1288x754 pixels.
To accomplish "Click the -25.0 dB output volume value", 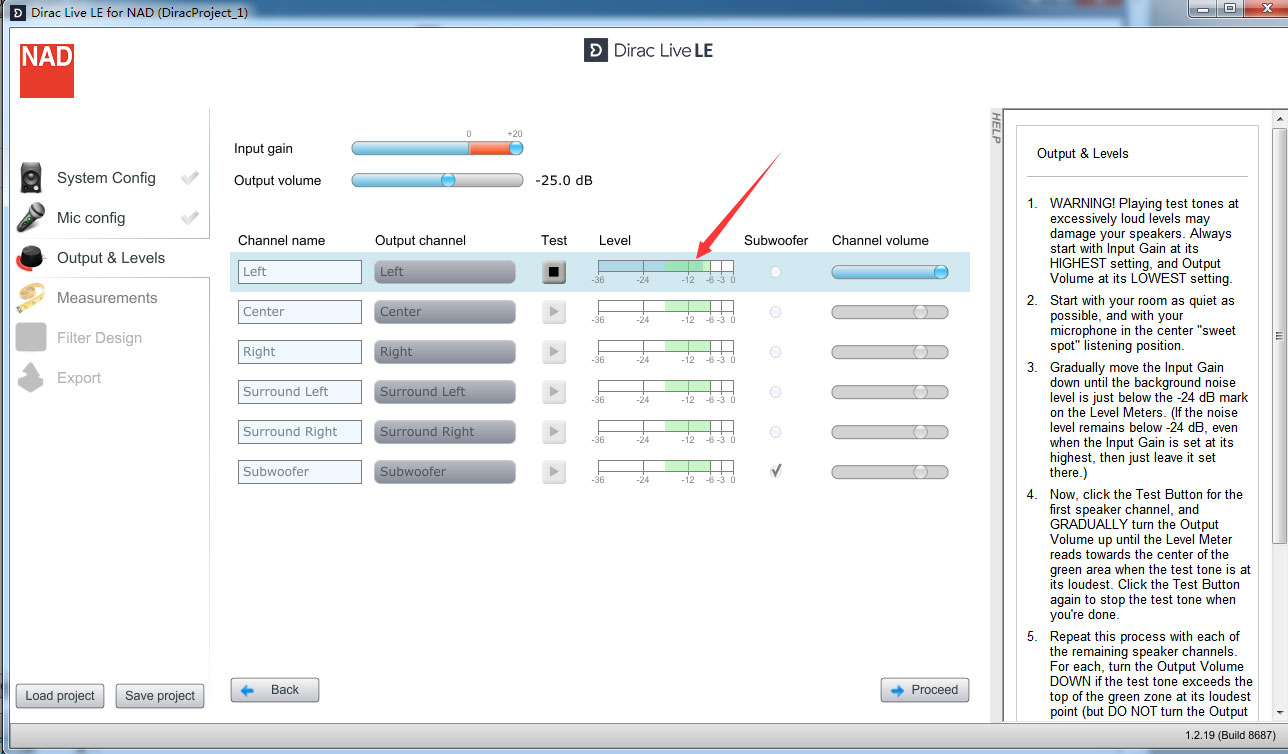I will 564,181.
